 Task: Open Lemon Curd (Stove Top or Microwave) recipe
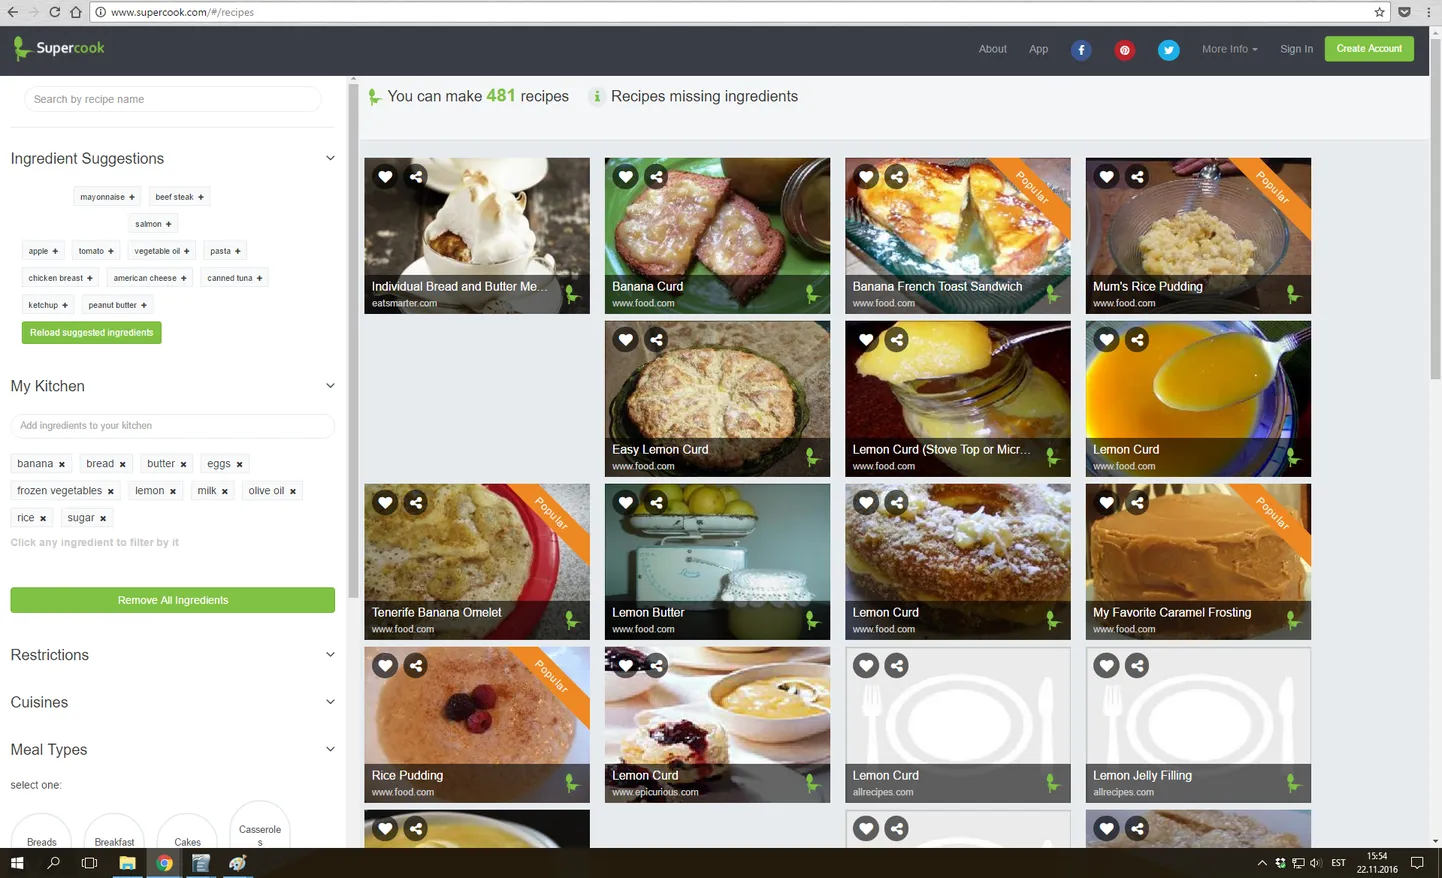(x=957, y=399)
